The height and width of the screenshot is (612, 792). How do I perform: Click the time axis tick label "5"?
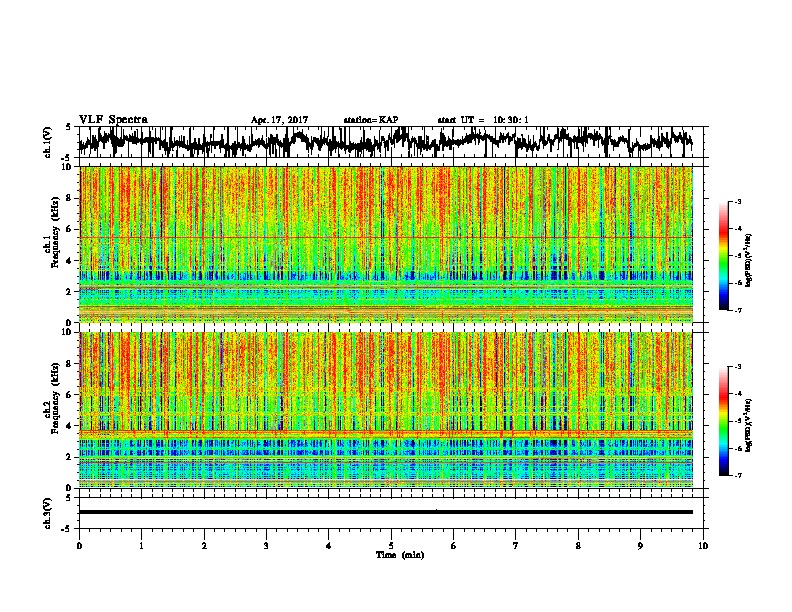391,546
